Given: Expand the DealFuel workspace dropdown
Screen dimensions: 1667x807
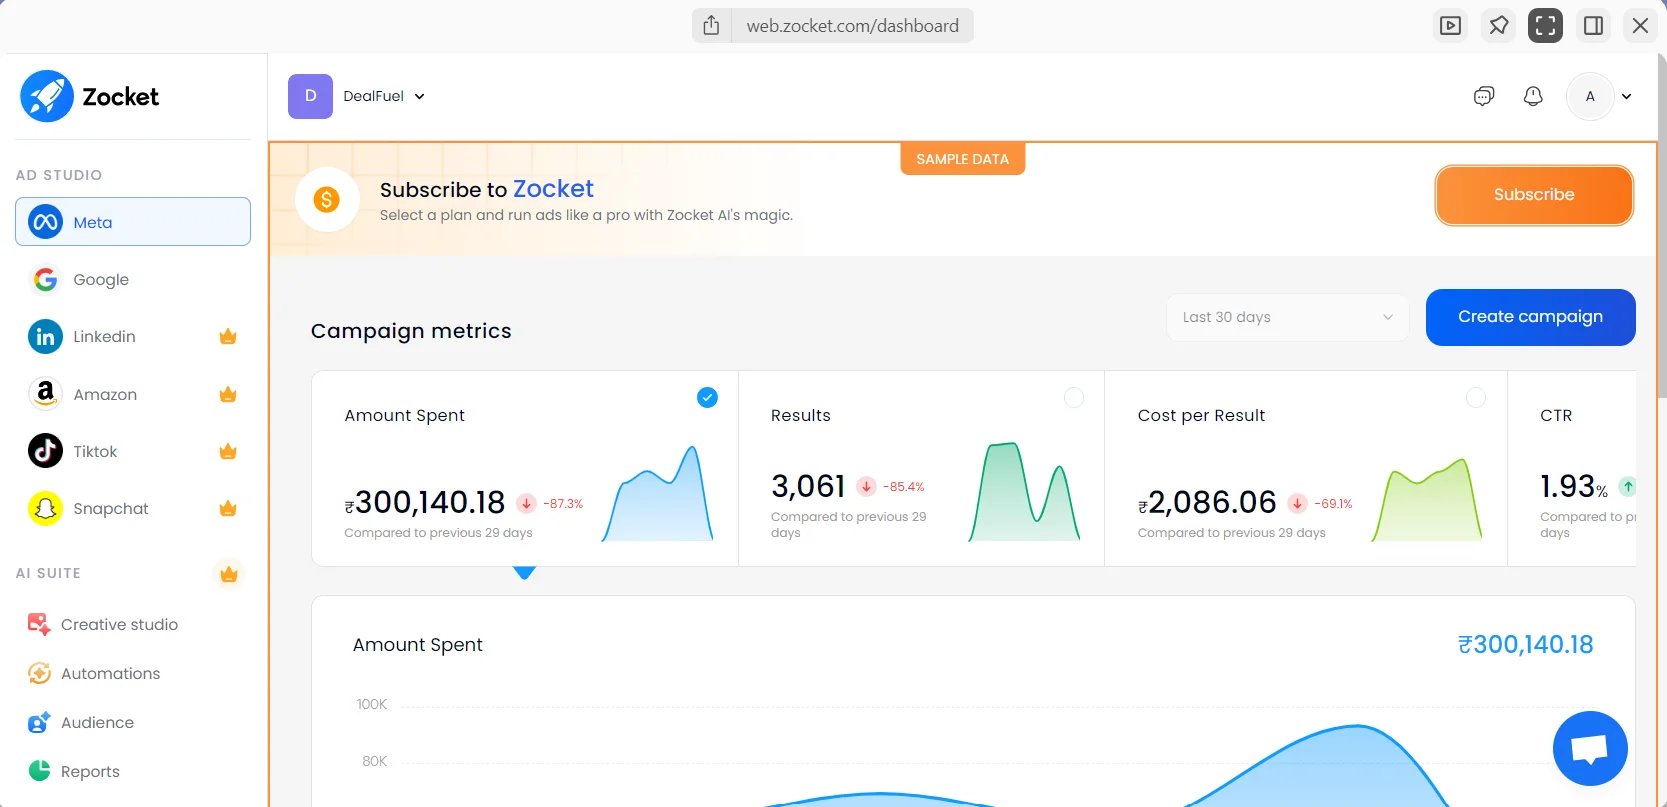Looking at the screenshot, I should (x=420, y=96).
